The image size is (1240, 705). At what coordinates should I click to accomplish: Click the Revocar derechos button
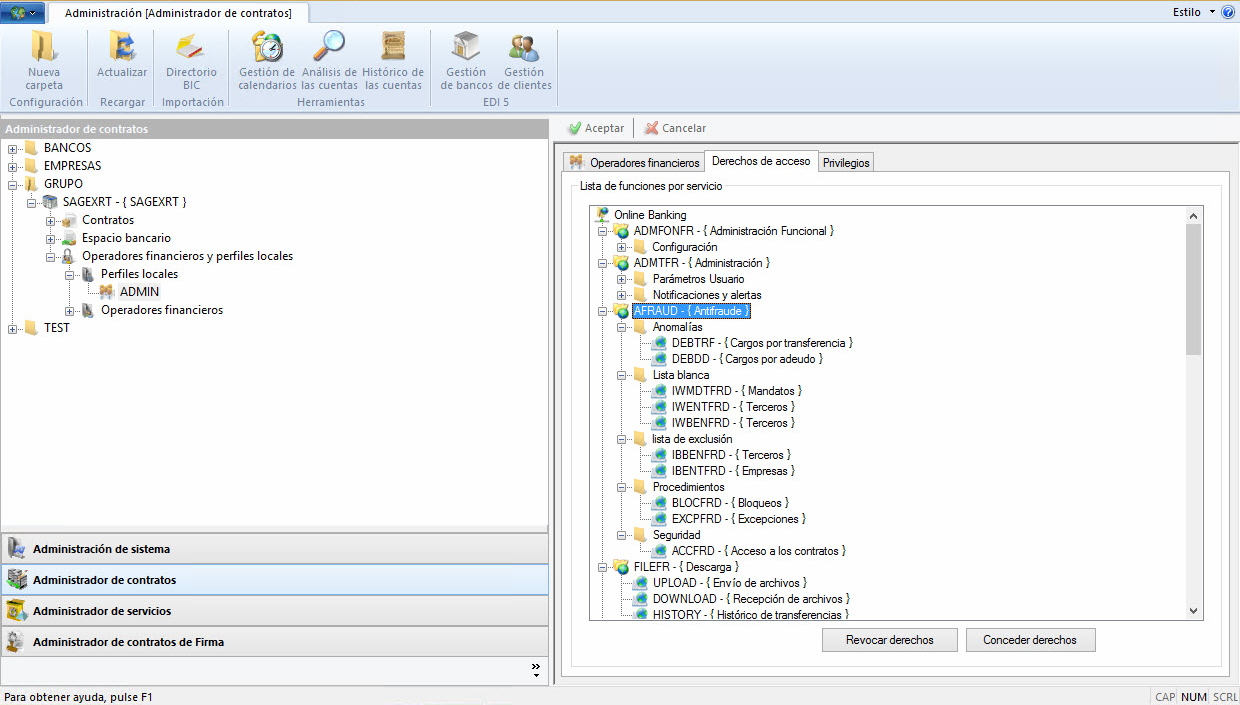tap(889, 640)
